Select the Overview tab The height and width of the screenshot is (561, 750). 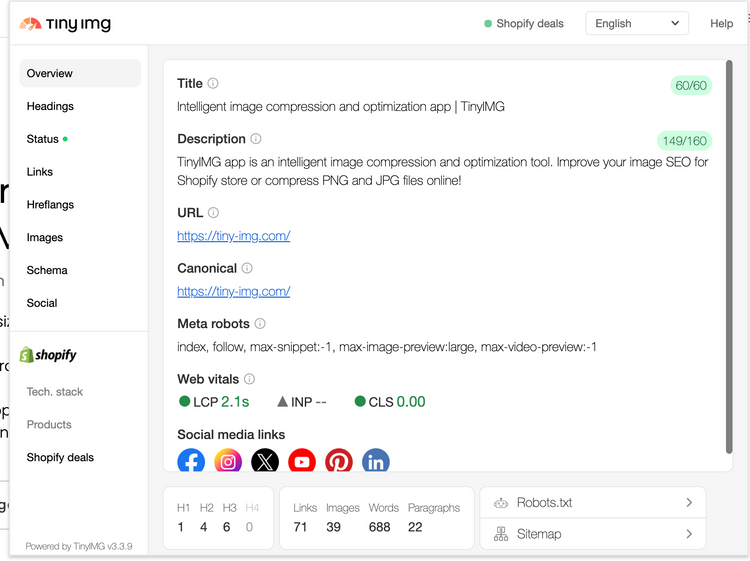click(80, 73)
